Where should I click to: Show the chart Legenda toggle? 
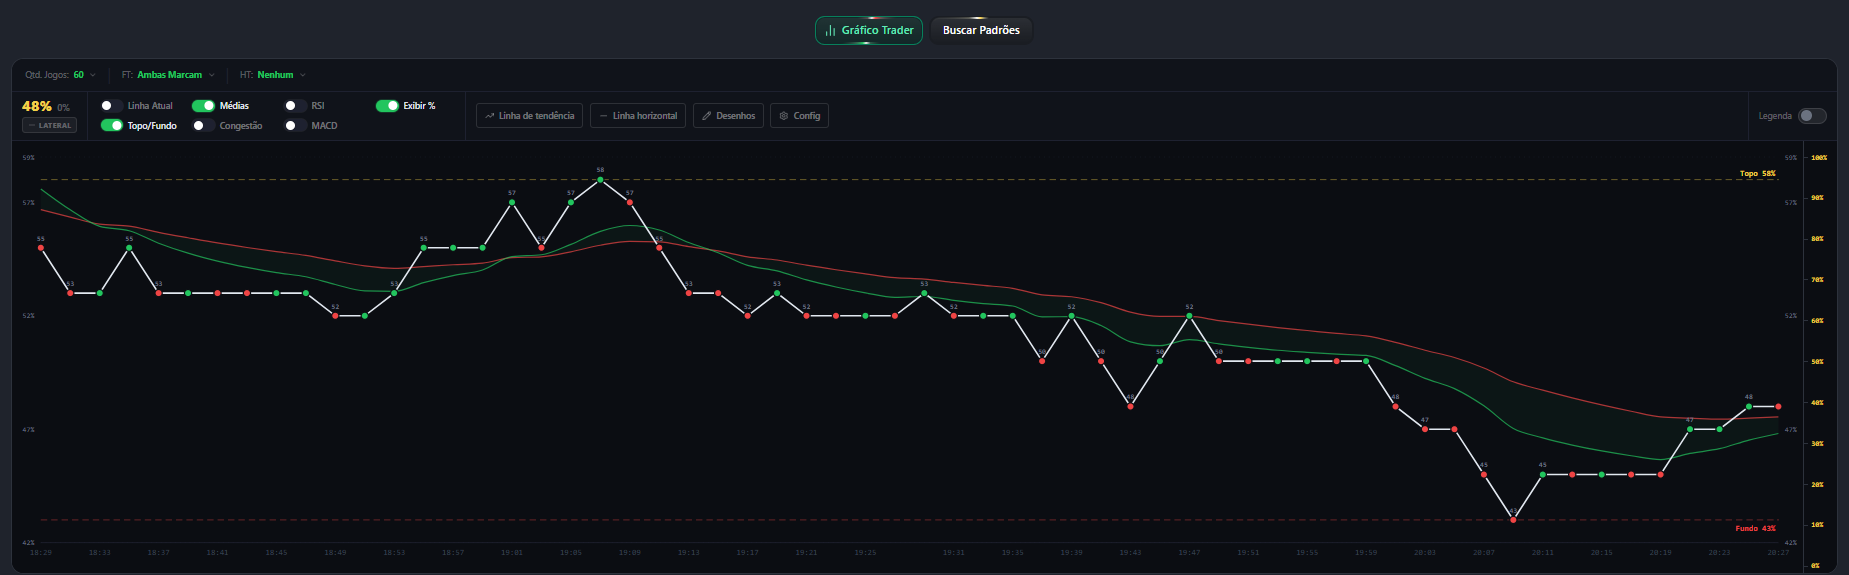click(x=1812, y=116)
